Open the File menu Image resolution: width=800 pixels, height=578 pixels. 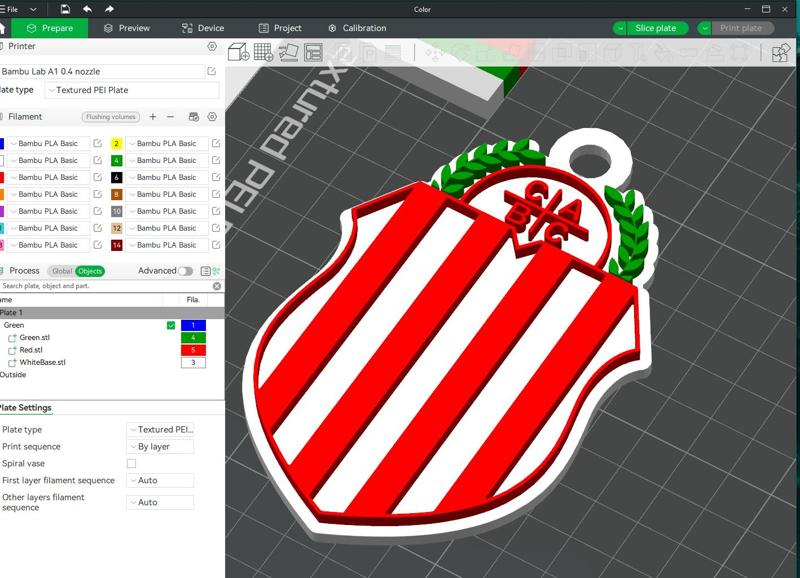click(x=10, y=9)
